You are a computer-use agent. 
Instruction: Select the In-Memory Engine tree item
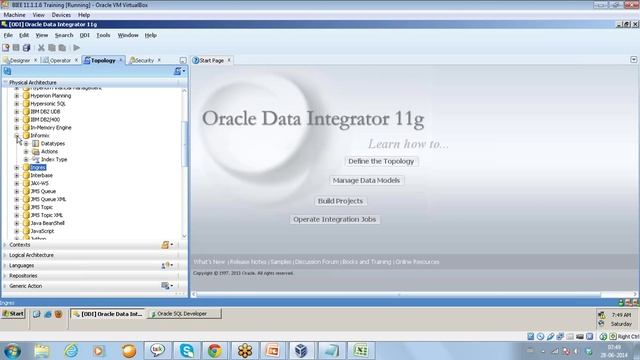(51, 128)
